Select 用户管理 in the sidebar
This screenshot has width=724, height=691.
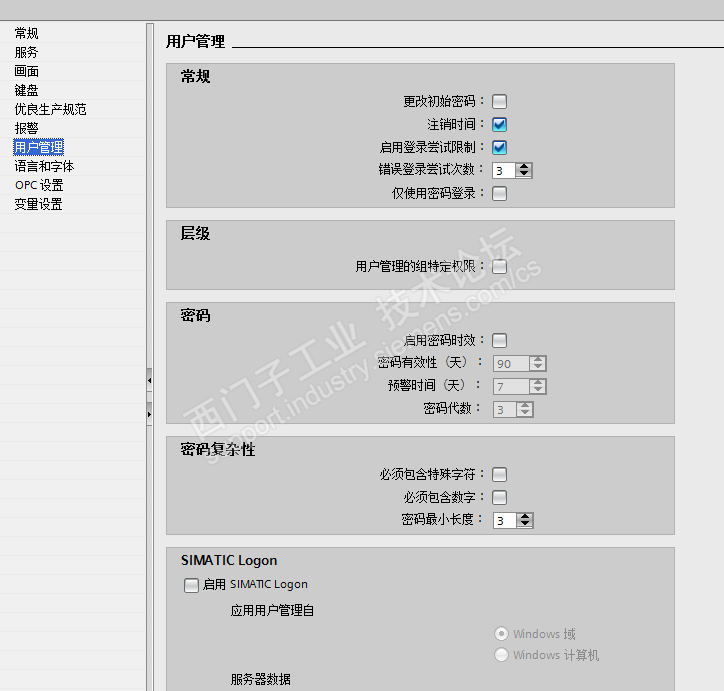pos(38,147)
